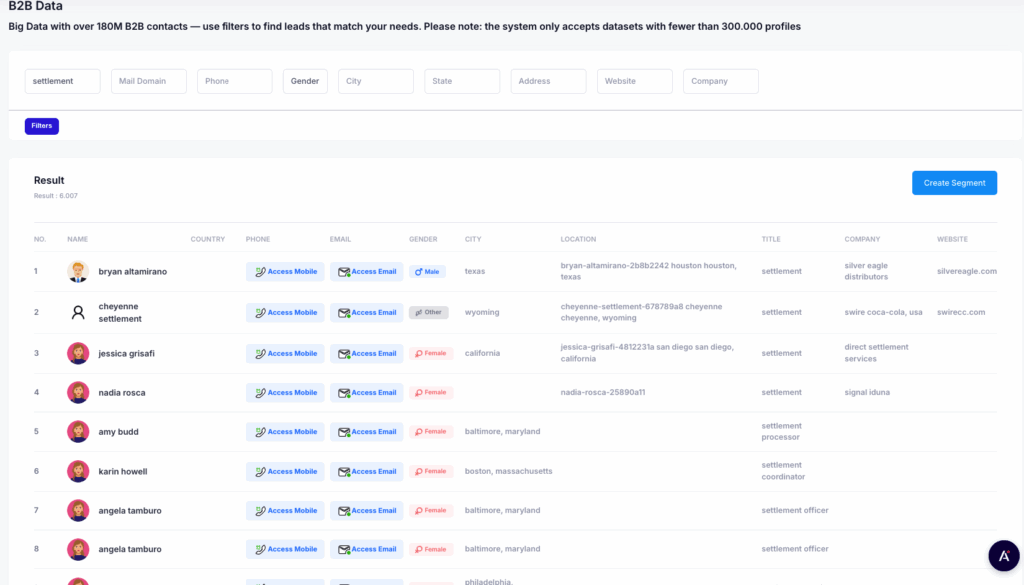Click cheyenne settlement's profile outline icon
Viewport: 1024px width, 585px height.
[x=78, y=312]
